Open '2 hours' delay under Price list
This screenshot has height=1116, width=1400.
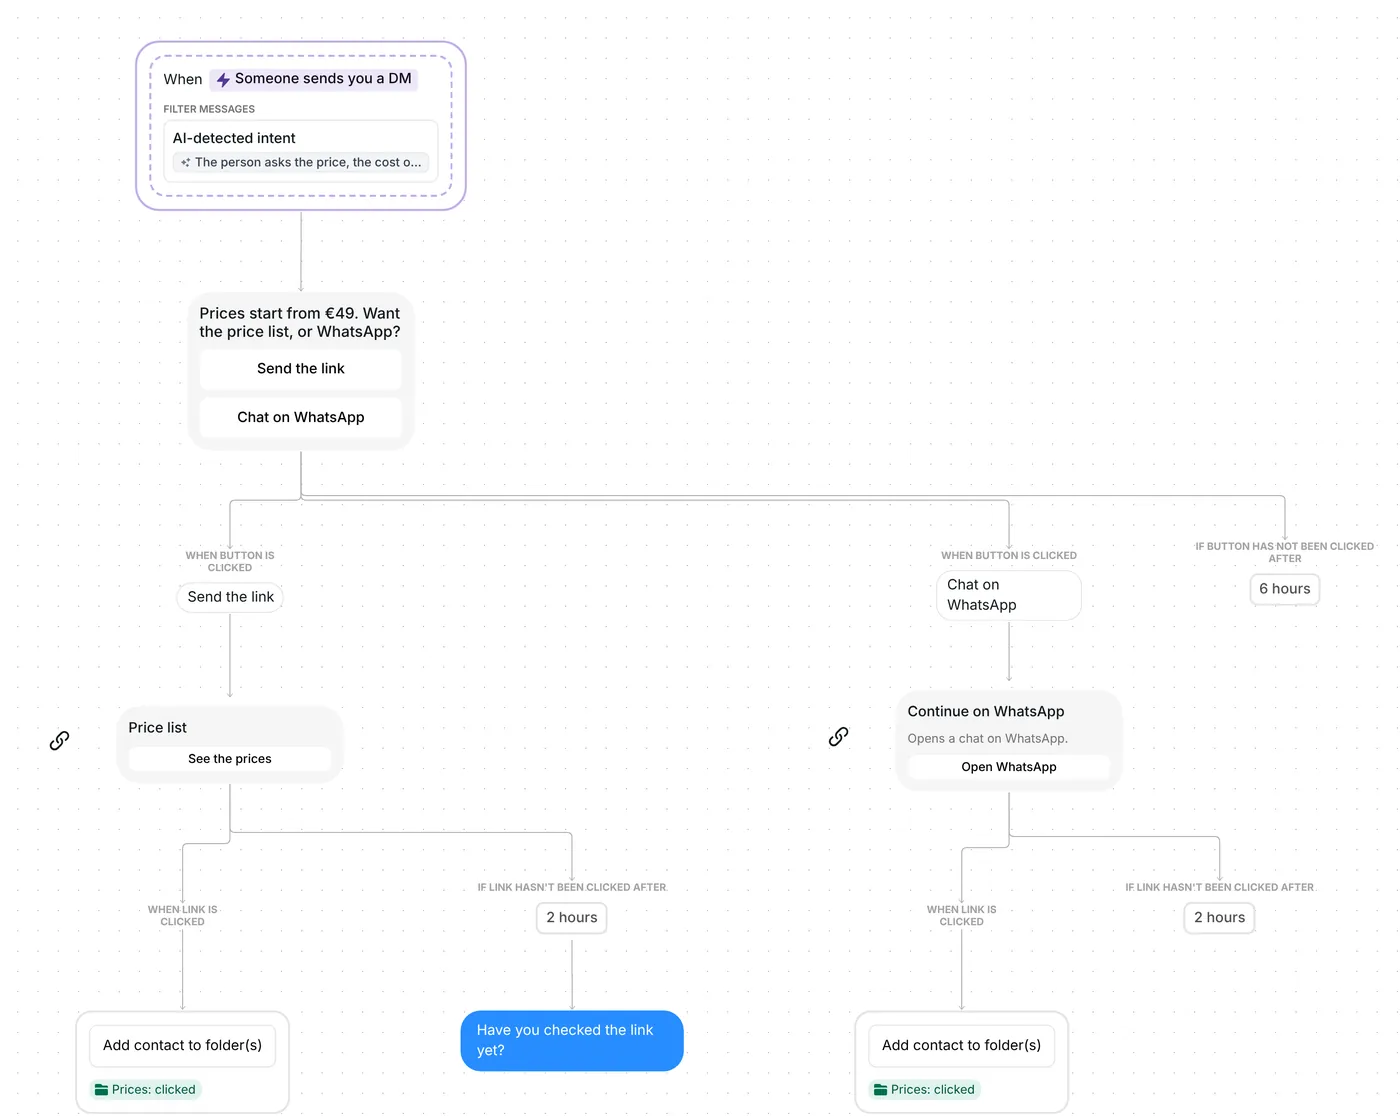click(572, 918)
